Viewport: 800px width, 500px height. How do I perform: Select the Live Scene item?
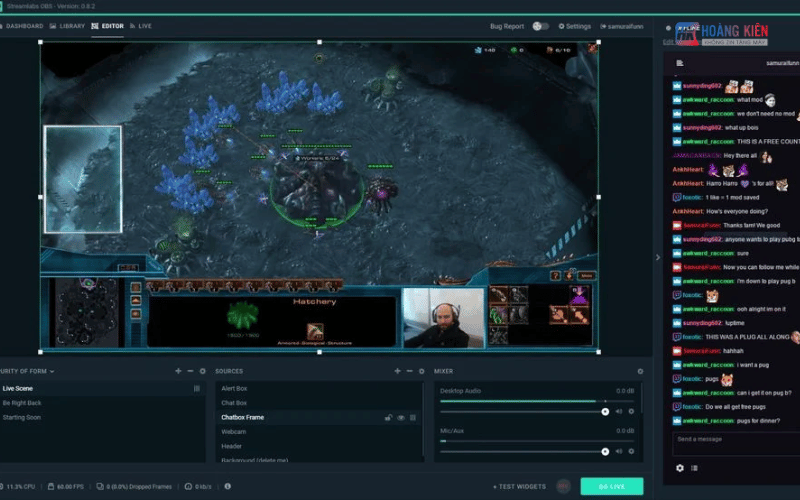(102, 388)
